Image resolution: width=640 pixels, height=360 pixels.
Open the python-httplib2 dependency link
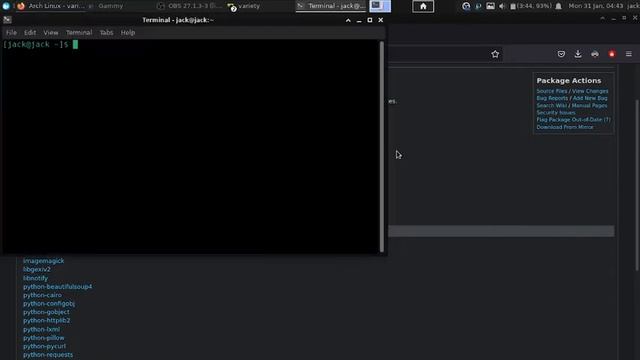click(x=47, y=320)
